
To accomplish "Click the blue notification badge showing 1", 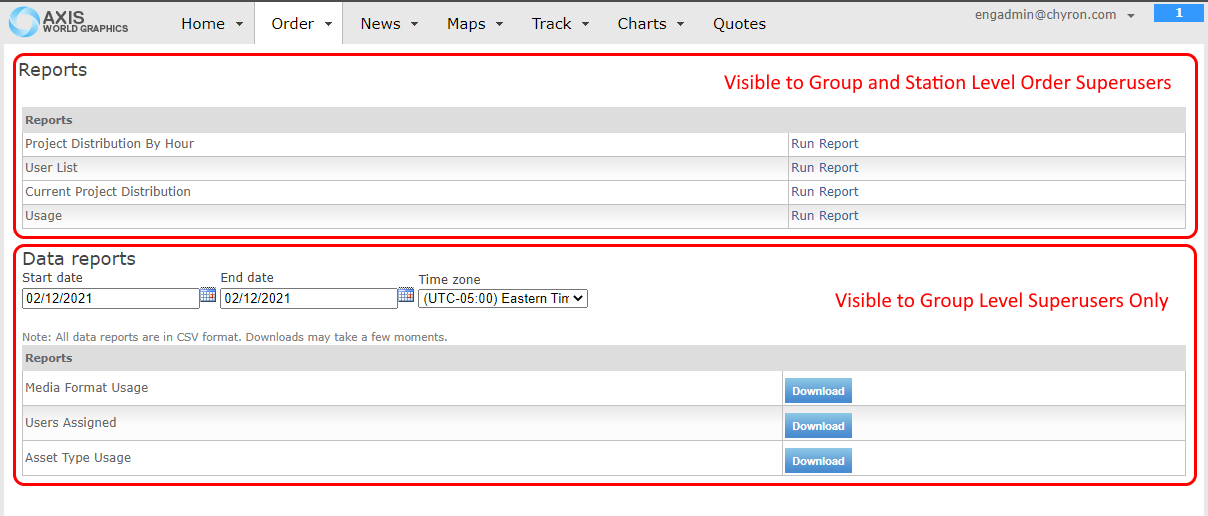I will (x=1178, y=13).
